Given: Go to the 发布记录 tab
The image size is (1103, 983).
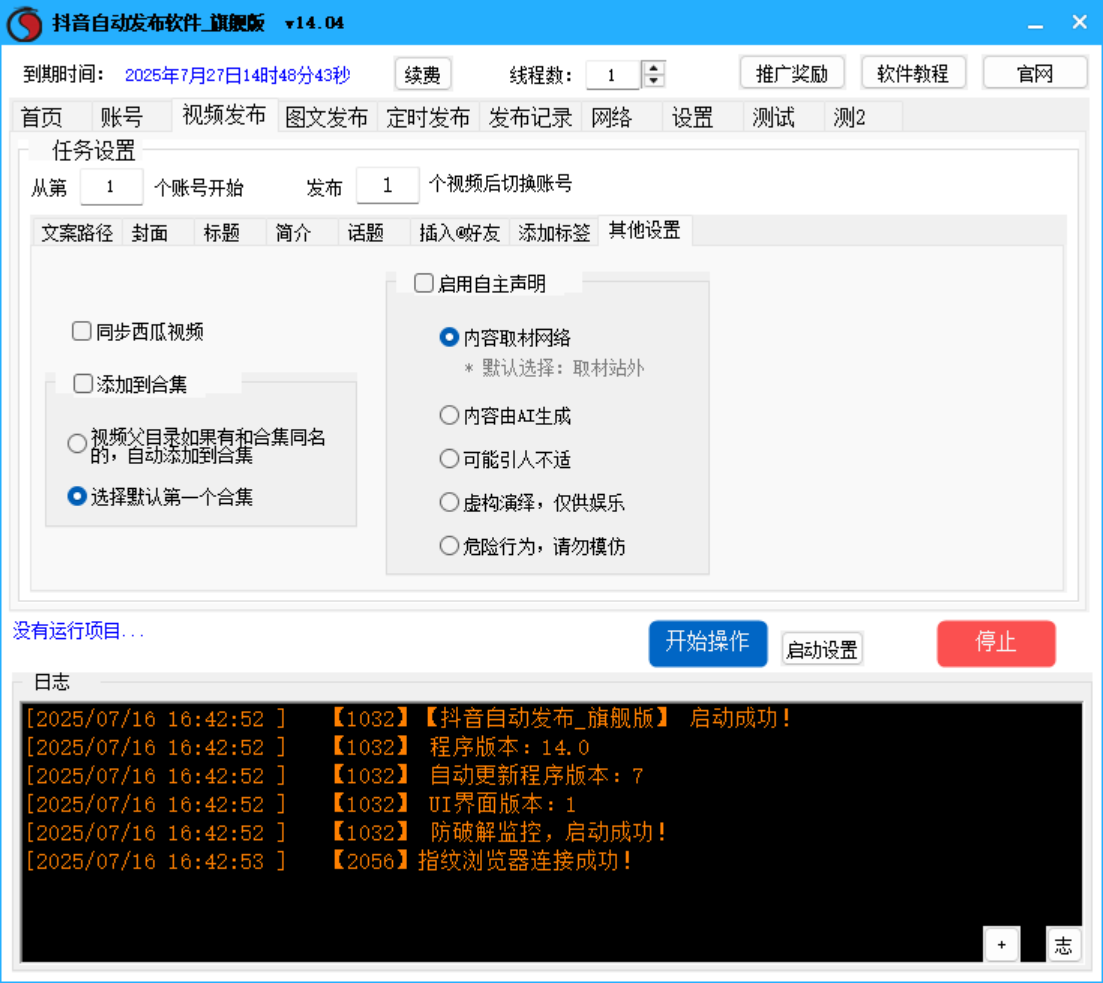Looking at the screenshot, I should [x=530, y=117].
